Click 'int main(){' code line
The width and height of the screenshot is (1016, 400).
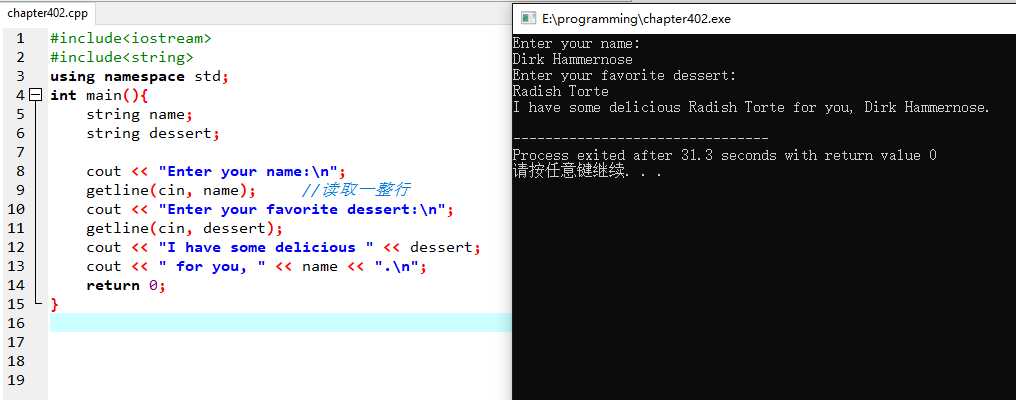(99, 95)
